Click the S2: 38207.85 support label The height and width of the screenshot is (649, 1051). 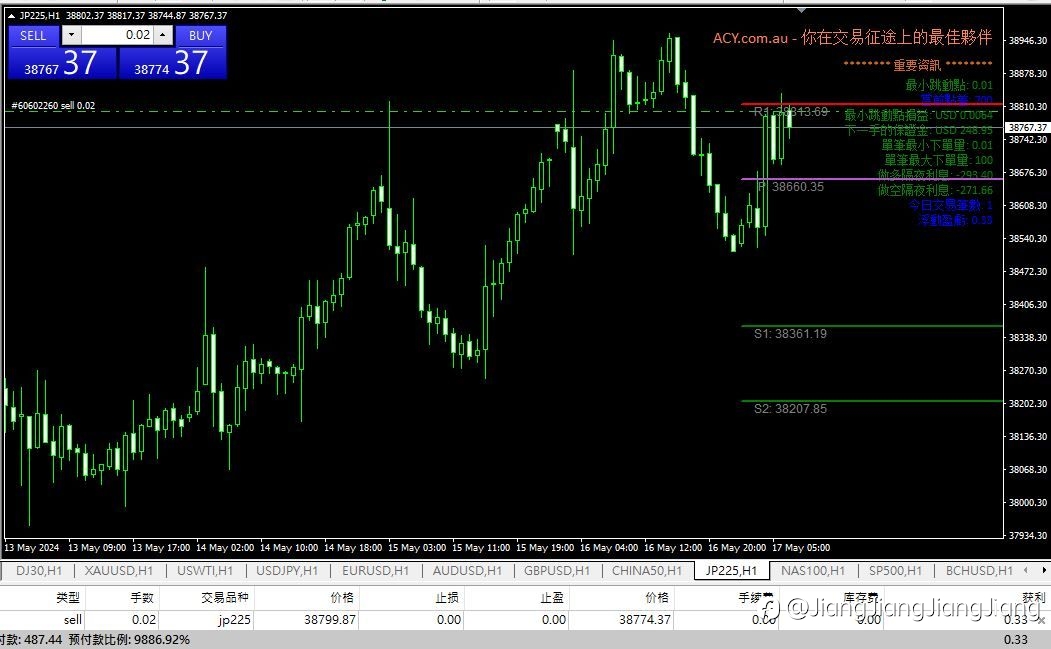point(790,408)
